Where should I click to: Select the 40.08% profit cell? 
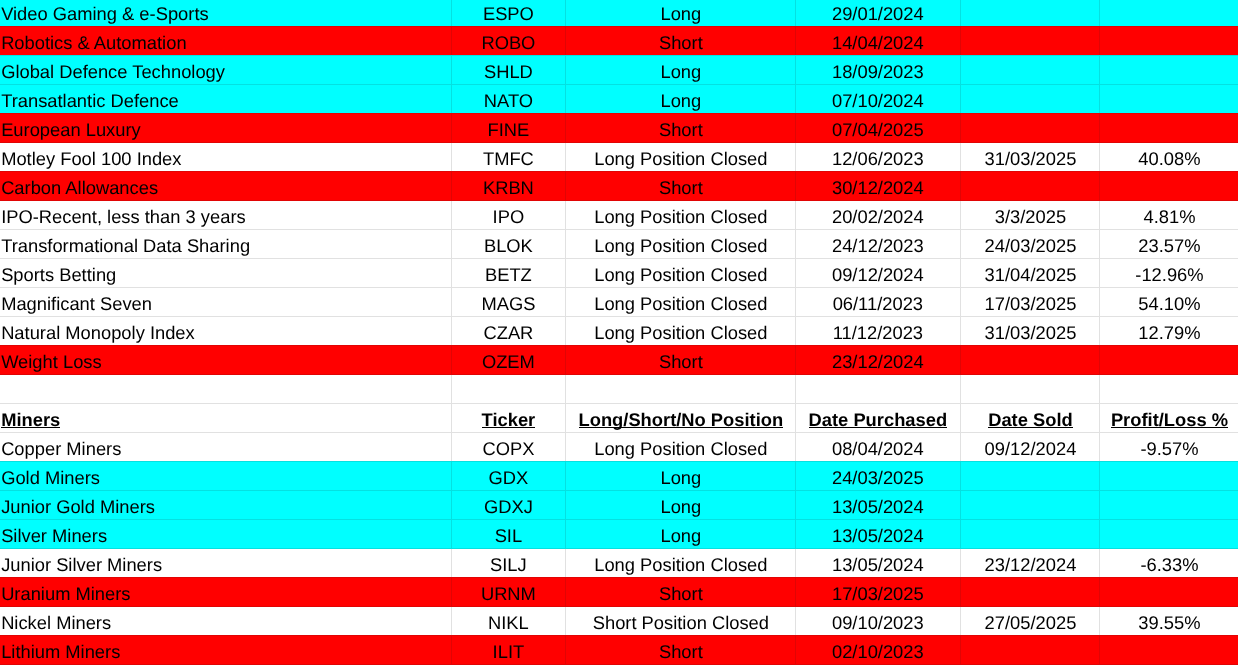click(1168, 159)
